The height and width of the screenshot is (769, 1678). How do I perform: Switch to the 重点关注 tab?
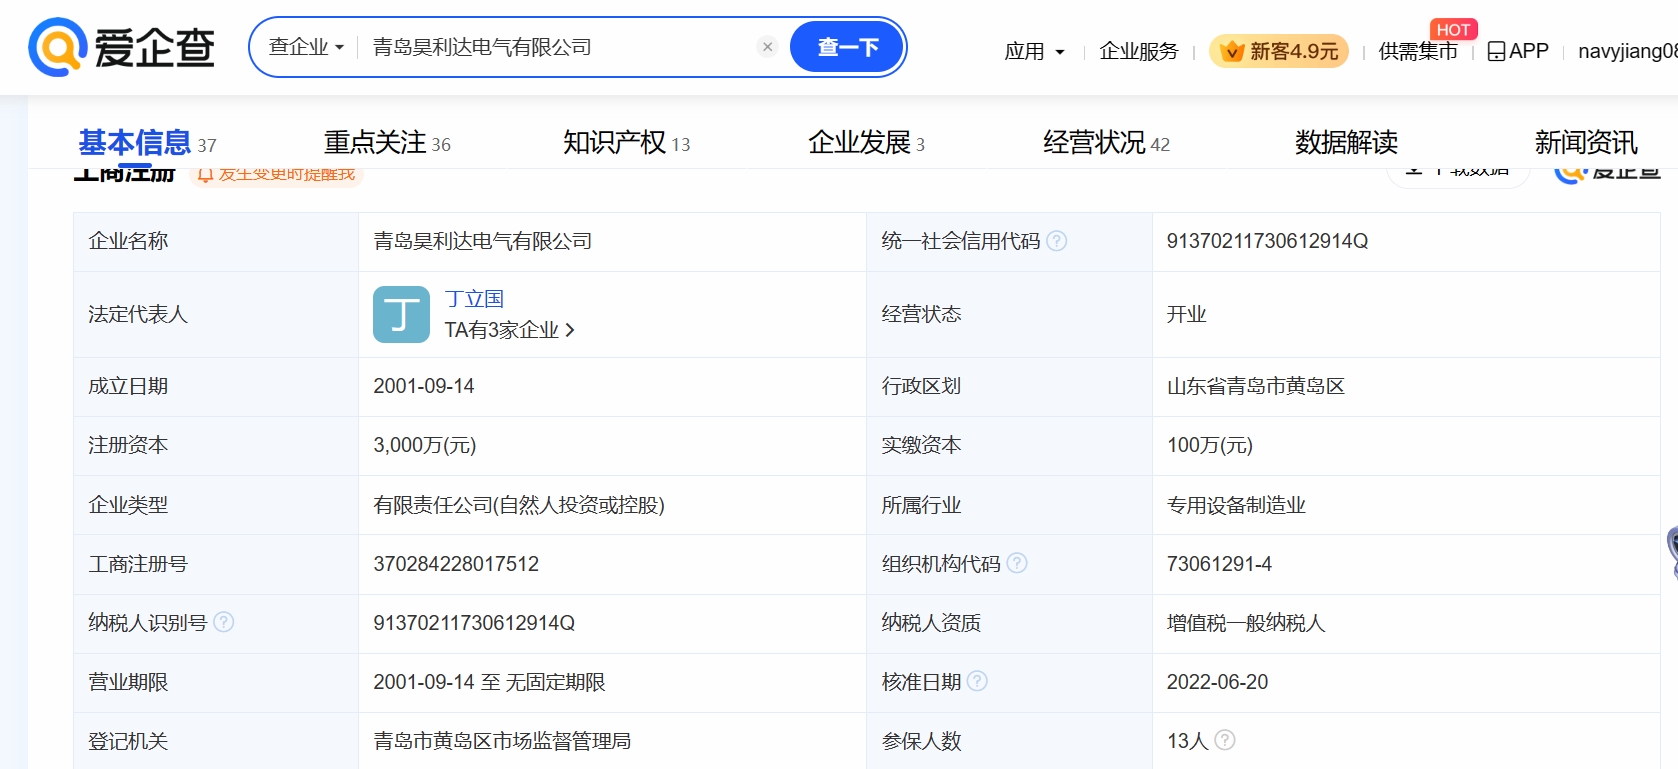tap(387, 143)
